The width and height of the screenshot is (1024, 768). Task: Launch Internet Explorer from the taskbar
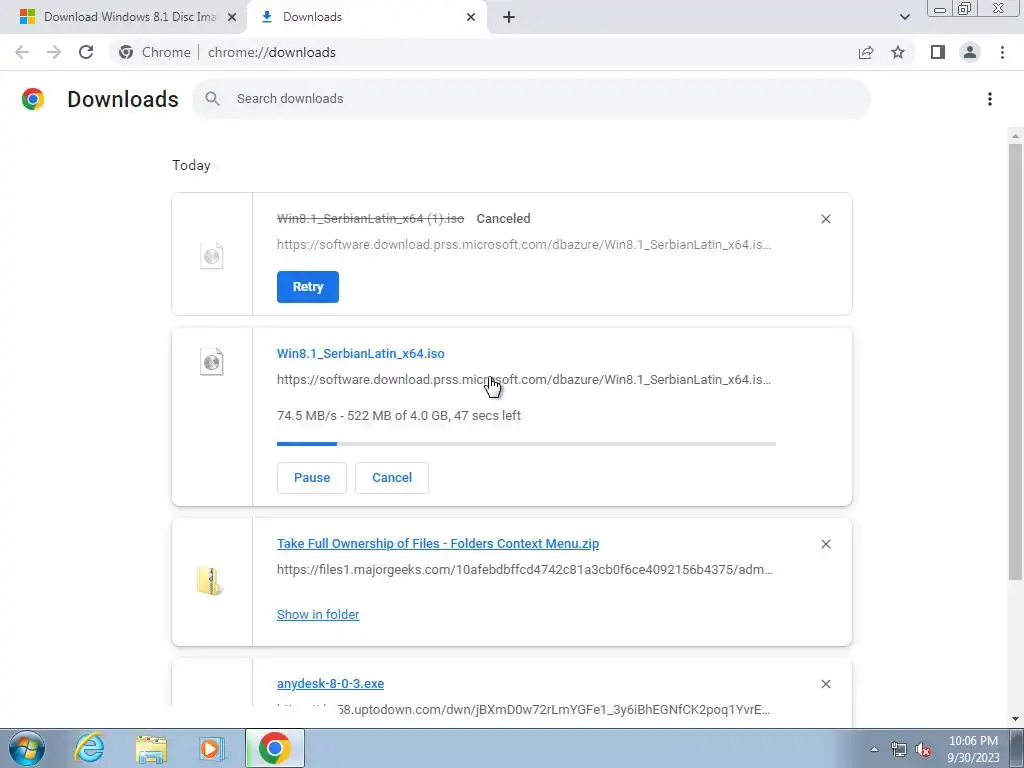click(x=89, y=748)
